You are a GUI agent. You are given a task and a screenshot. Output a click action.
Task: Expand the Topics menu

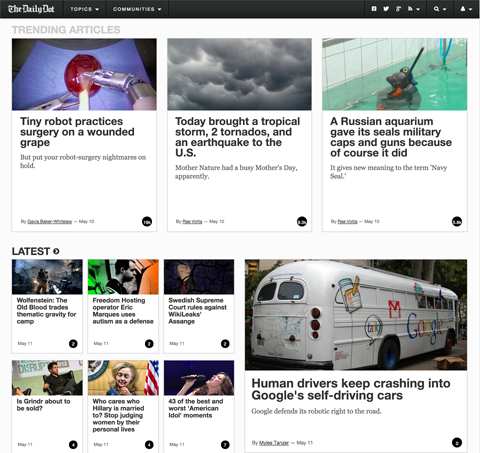[x=85, y=9]
